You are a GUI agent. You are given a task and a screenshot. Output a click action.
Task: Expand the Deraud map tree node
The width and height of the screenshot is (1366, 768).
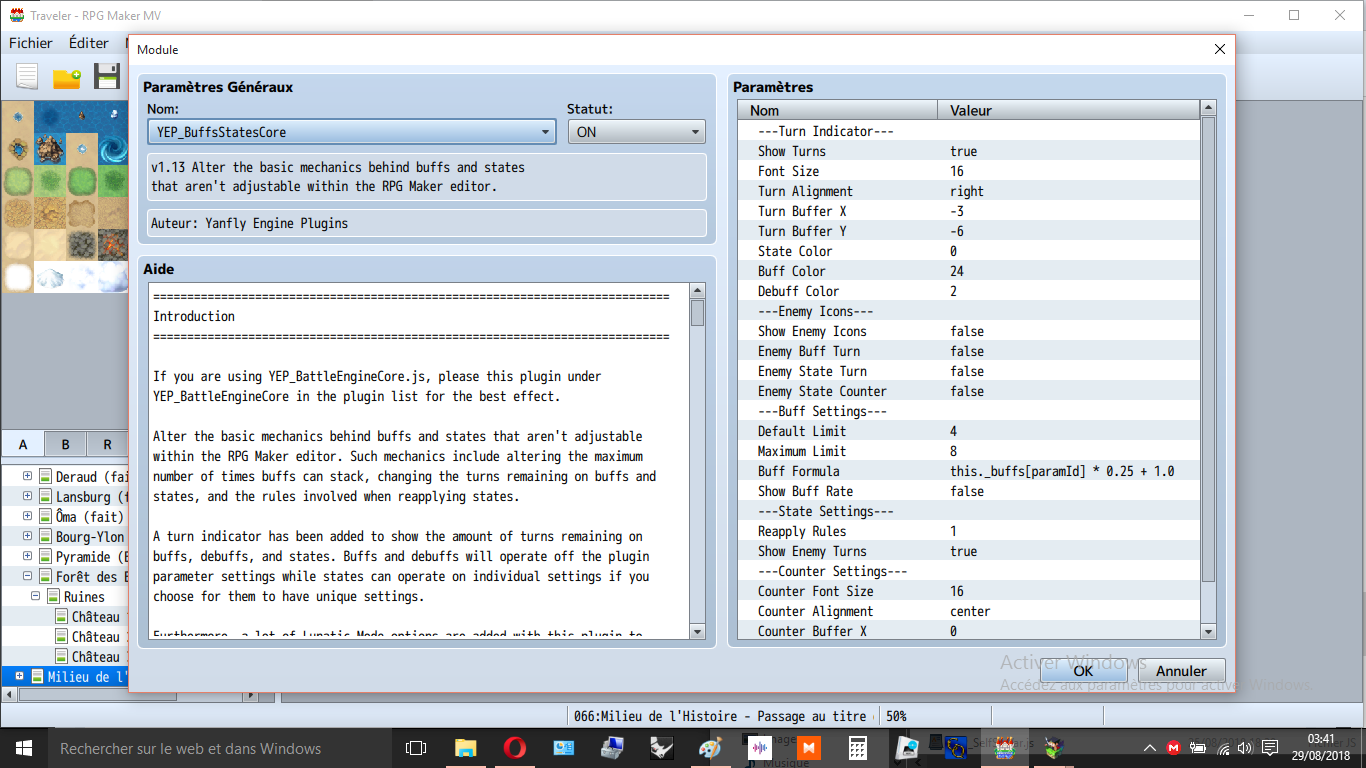pyautogui.click(x=27, y=477)
